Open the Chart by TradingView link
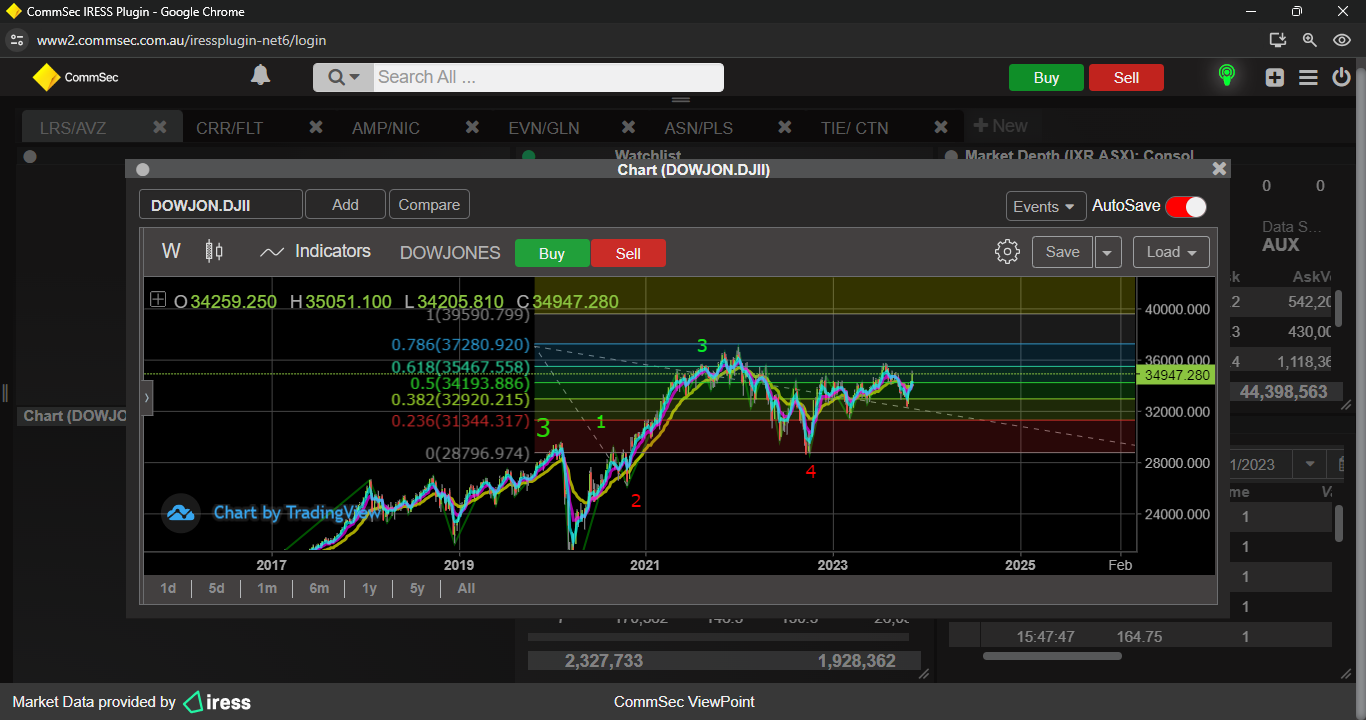This screenshot has width=1366, height=720. (x=298, y=513)
